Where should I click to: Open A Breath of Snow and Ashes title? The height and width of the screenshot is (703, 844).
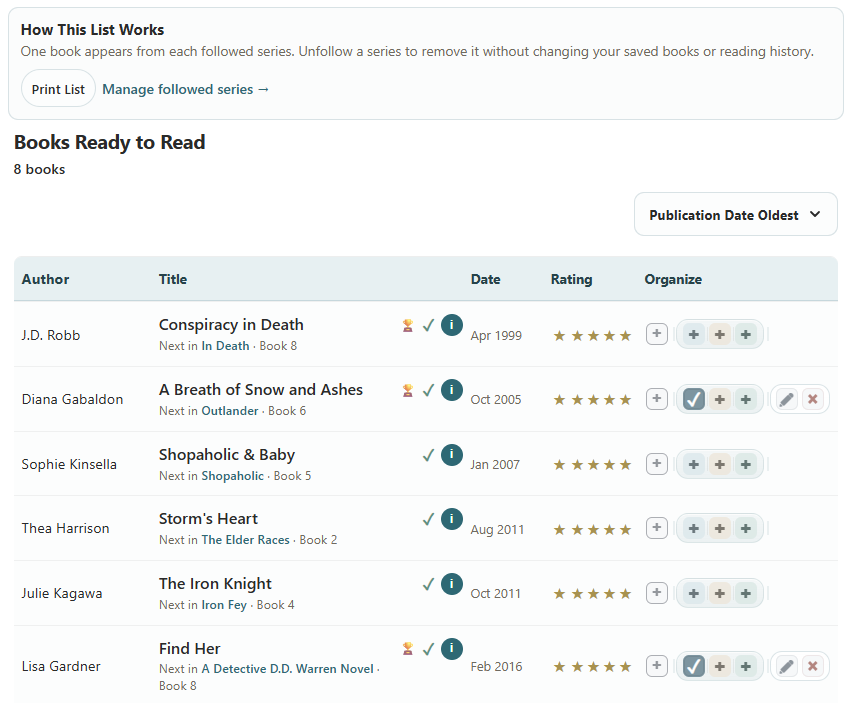[261, 389]
